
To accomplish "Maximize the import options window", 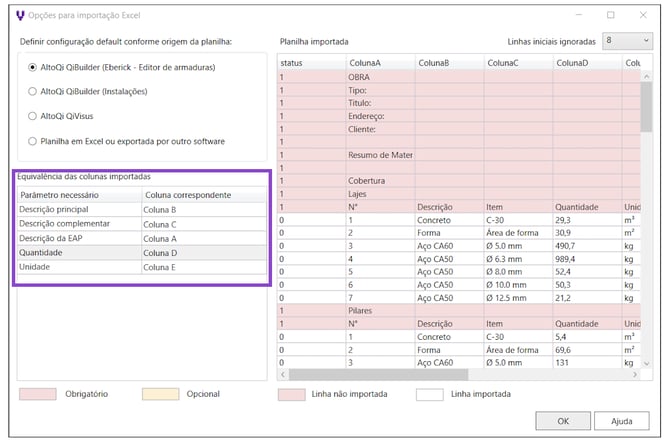I will [x=611, y=15].
